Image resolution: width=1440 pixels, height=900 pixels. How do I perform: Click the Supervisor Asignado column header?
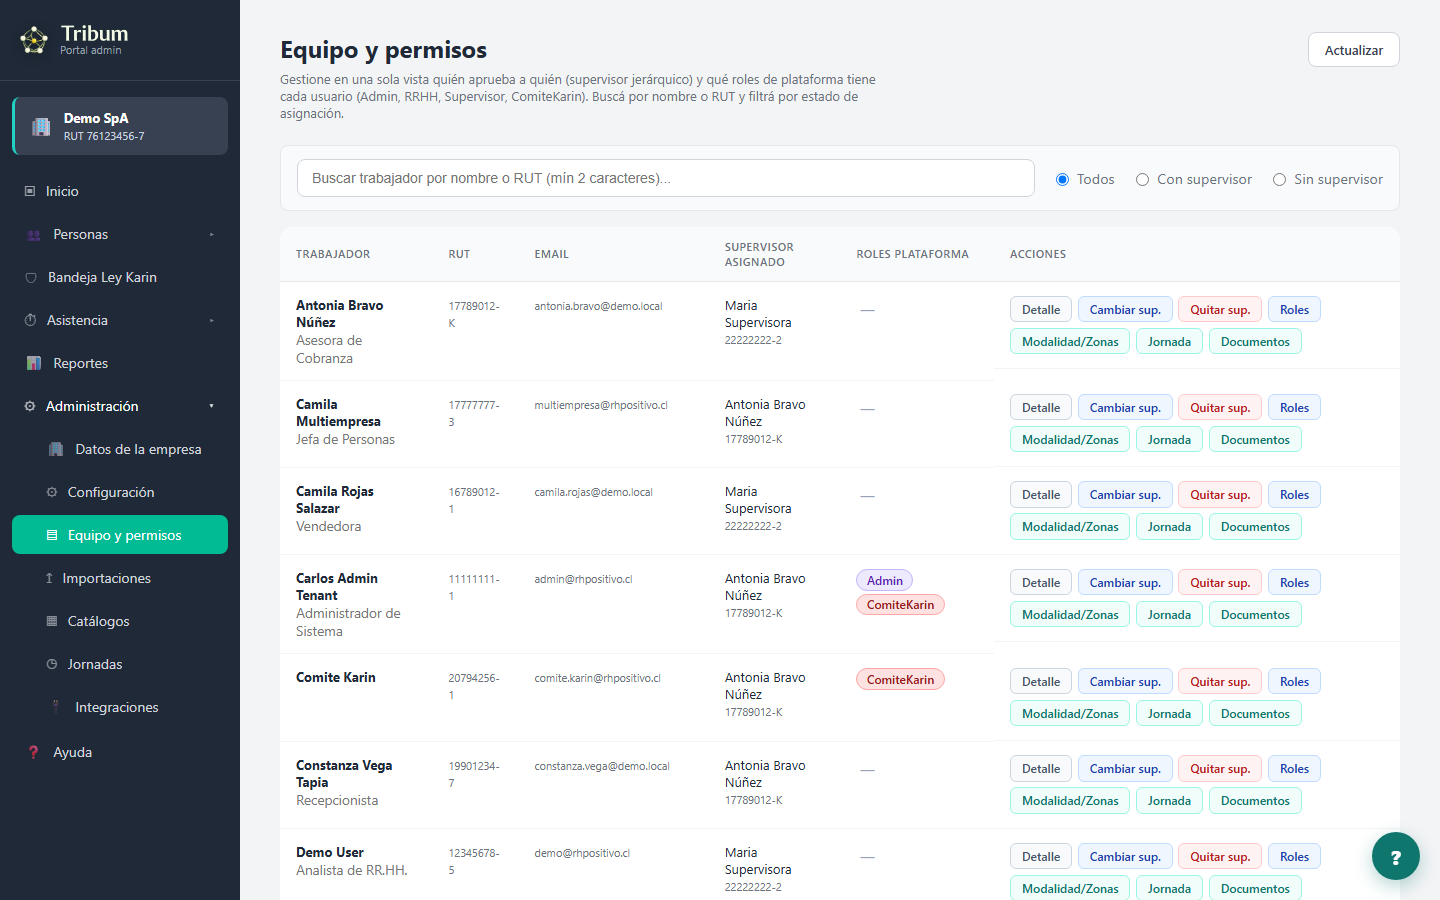[x=759, y=255]
